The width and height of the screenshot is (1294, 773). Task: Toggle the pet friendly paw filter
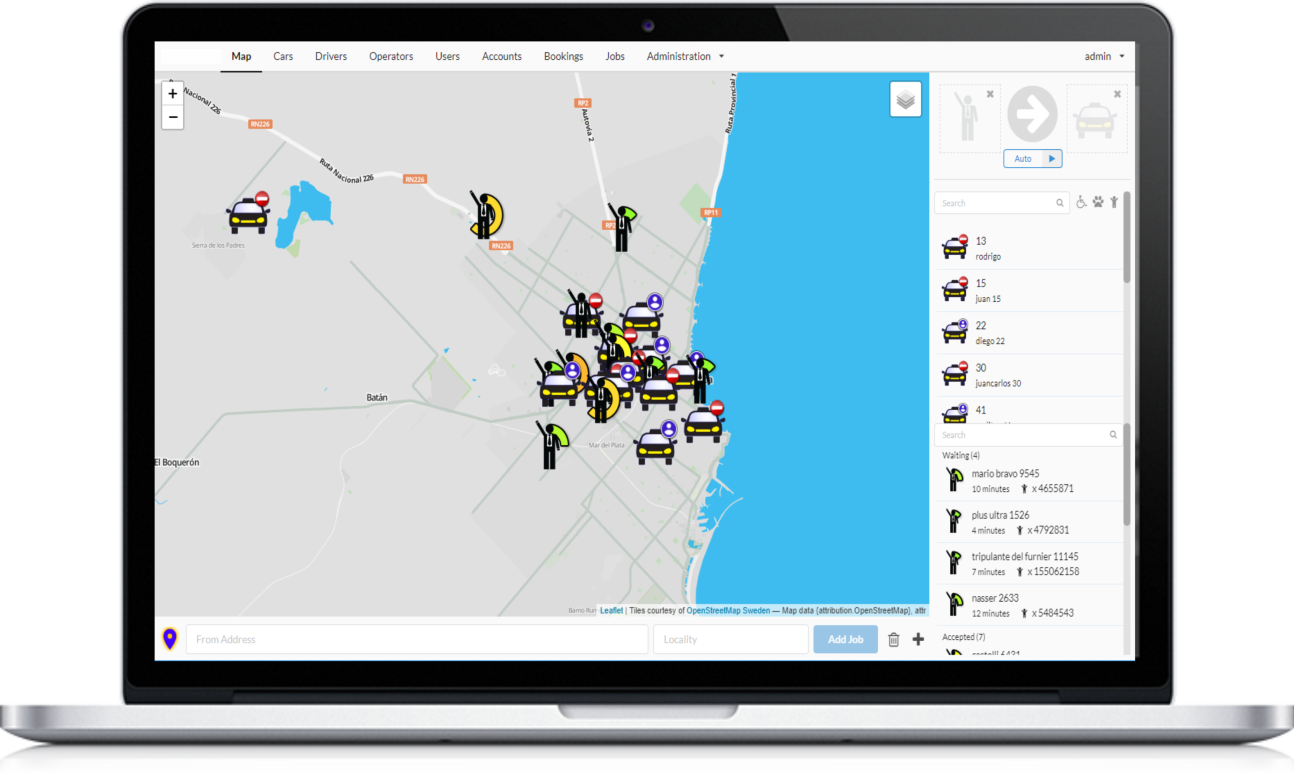[x=1097, y=203]
